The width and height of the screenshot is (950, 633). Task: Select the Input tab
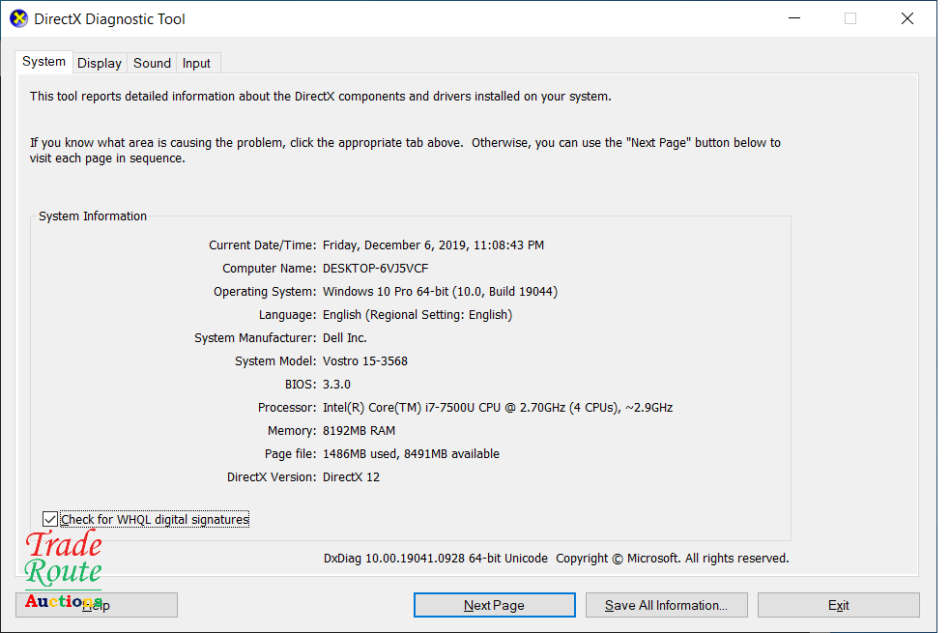point(197,62)
